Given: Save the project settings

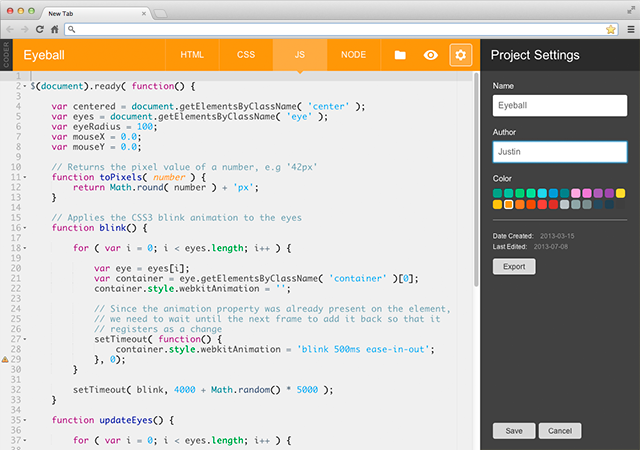Looking at the screenshot, I should (513, 430).
